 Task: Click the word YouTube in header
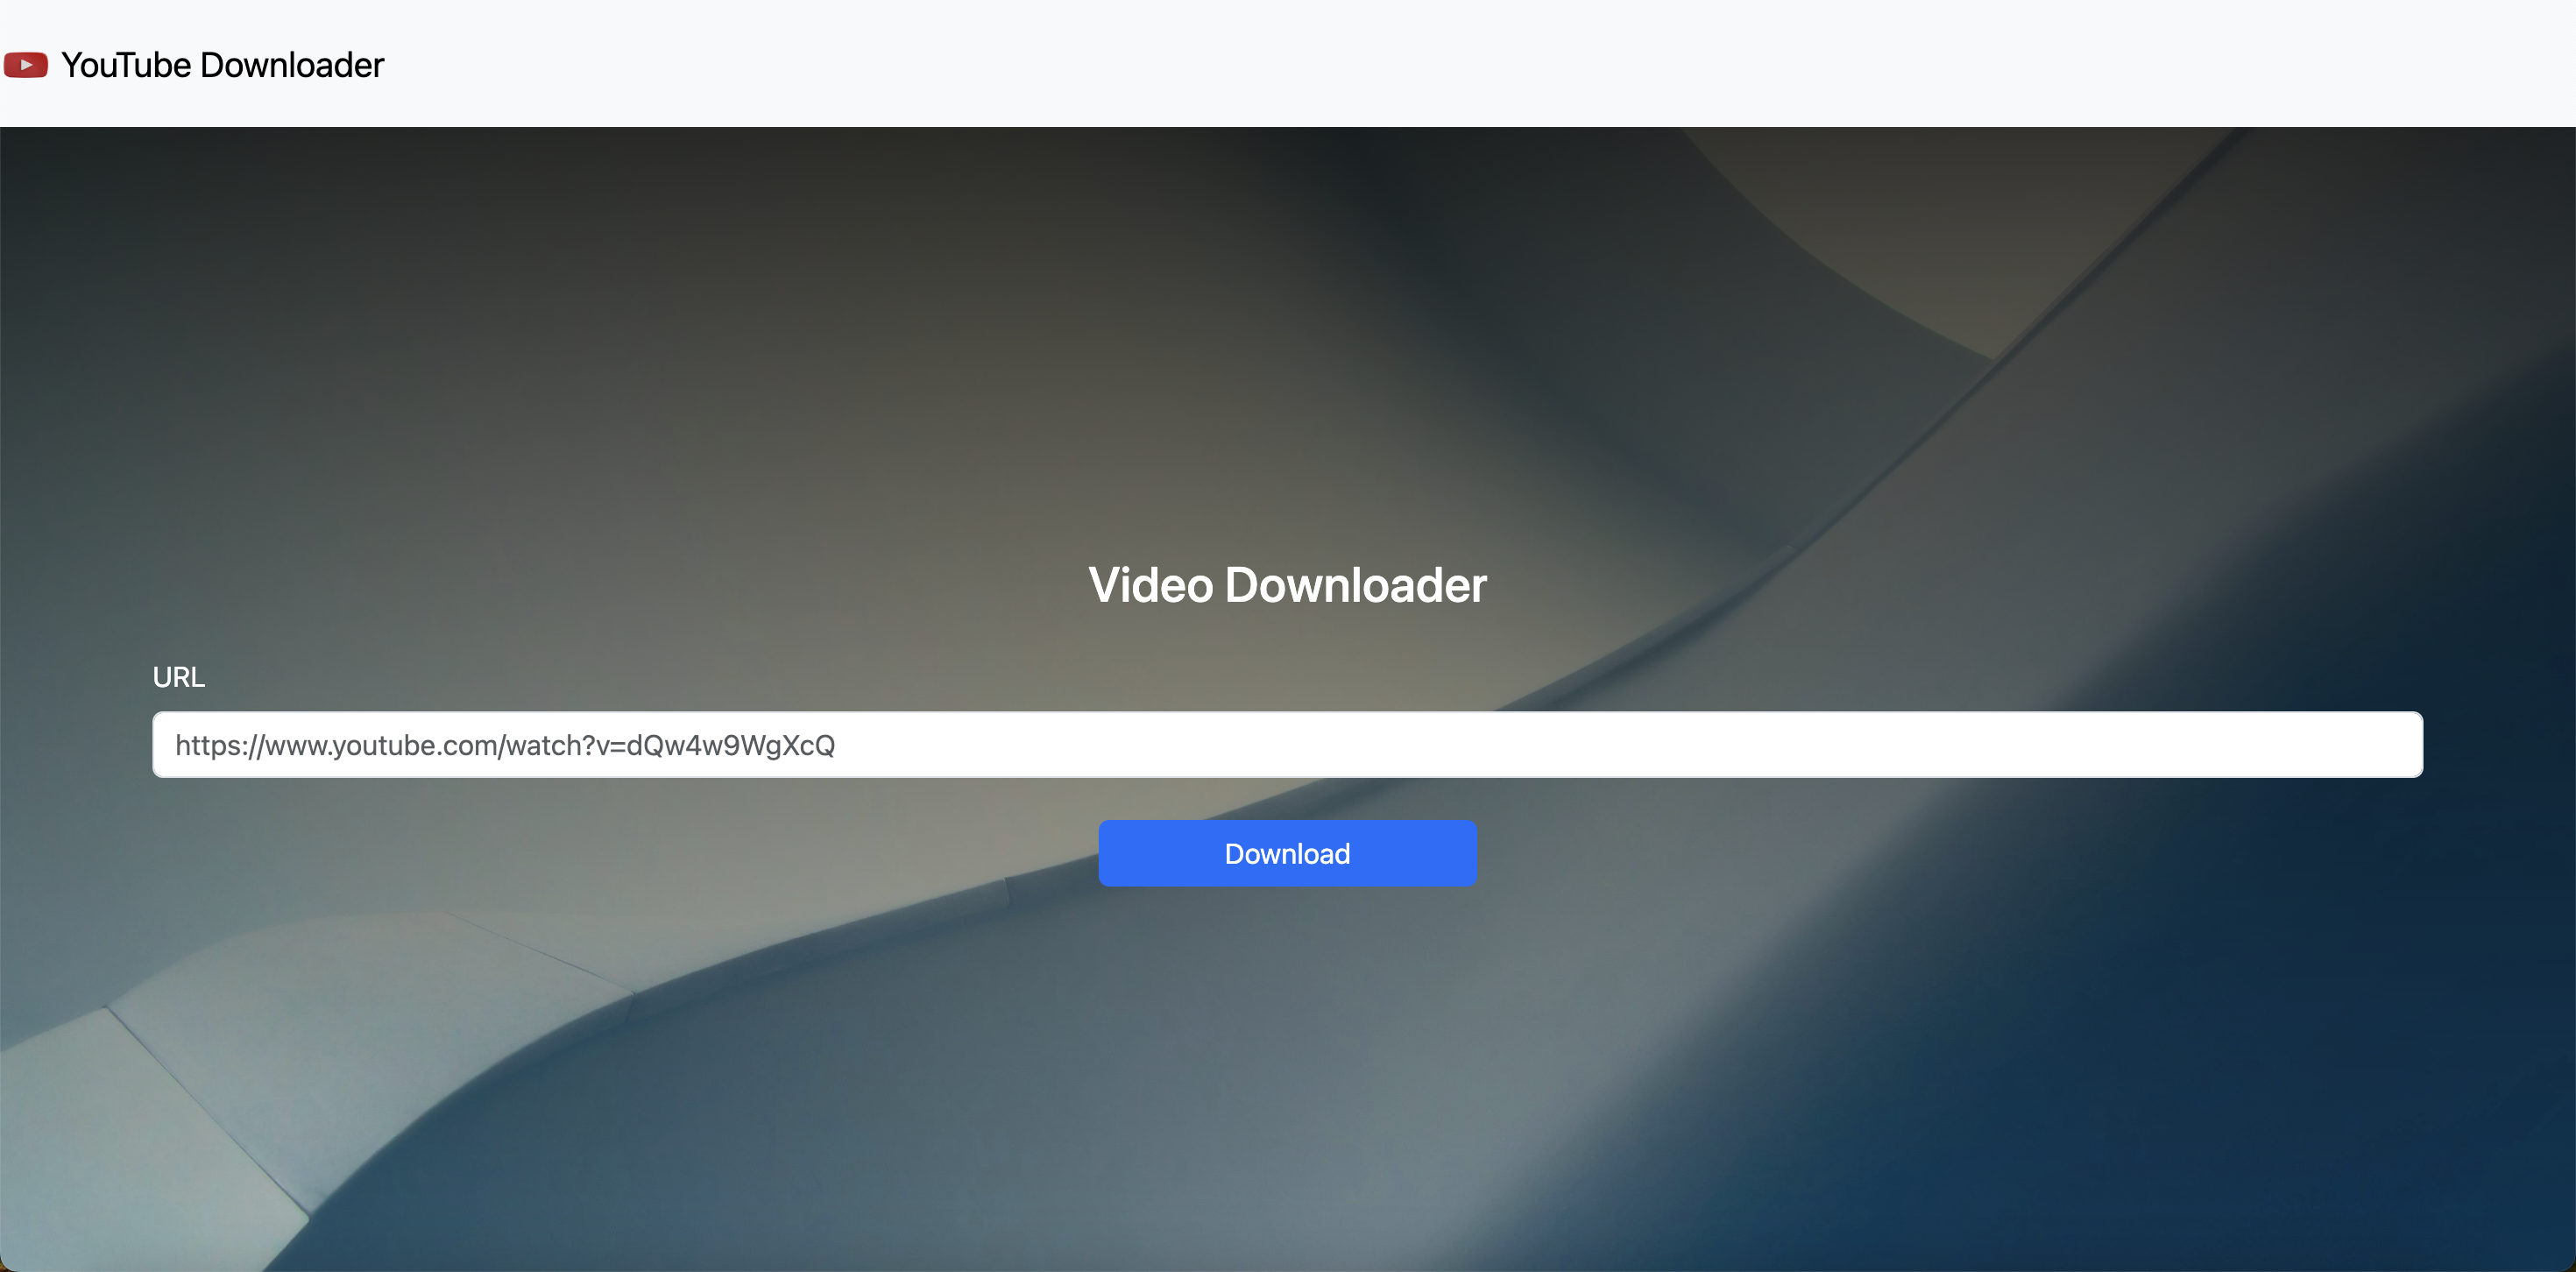coord(126,65)
